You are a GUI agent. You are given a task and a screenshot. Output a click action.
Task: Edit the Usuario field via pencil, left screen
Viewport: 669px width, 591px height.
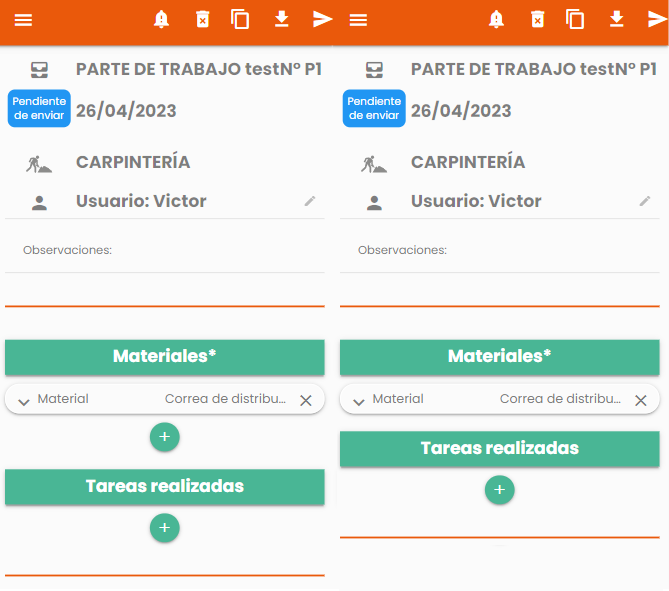coord(310,201)
